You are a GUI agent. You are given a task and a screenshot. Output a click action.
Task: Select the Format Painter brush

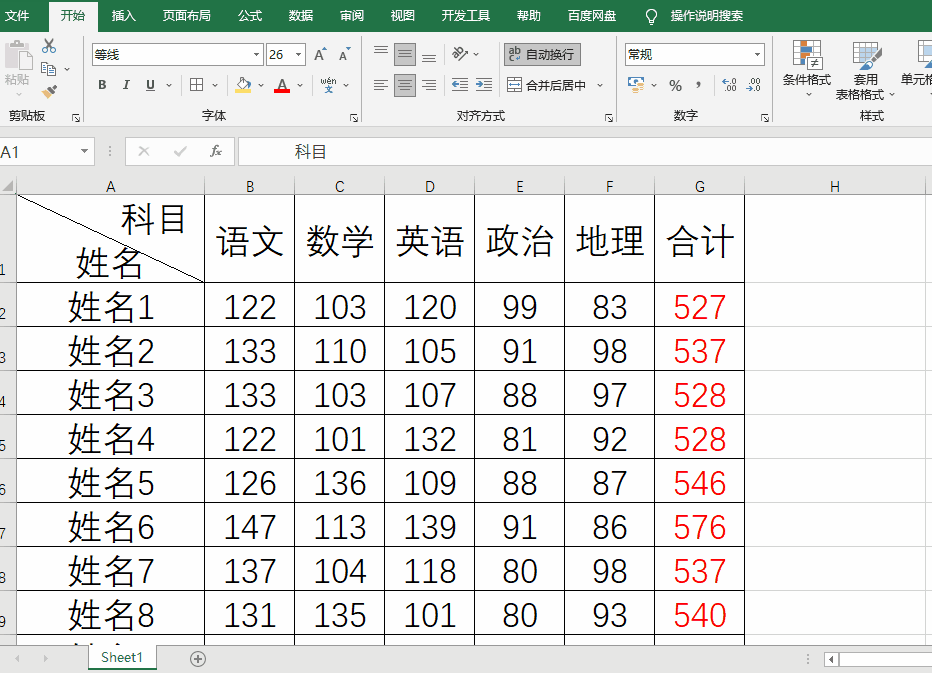point(49,92)
